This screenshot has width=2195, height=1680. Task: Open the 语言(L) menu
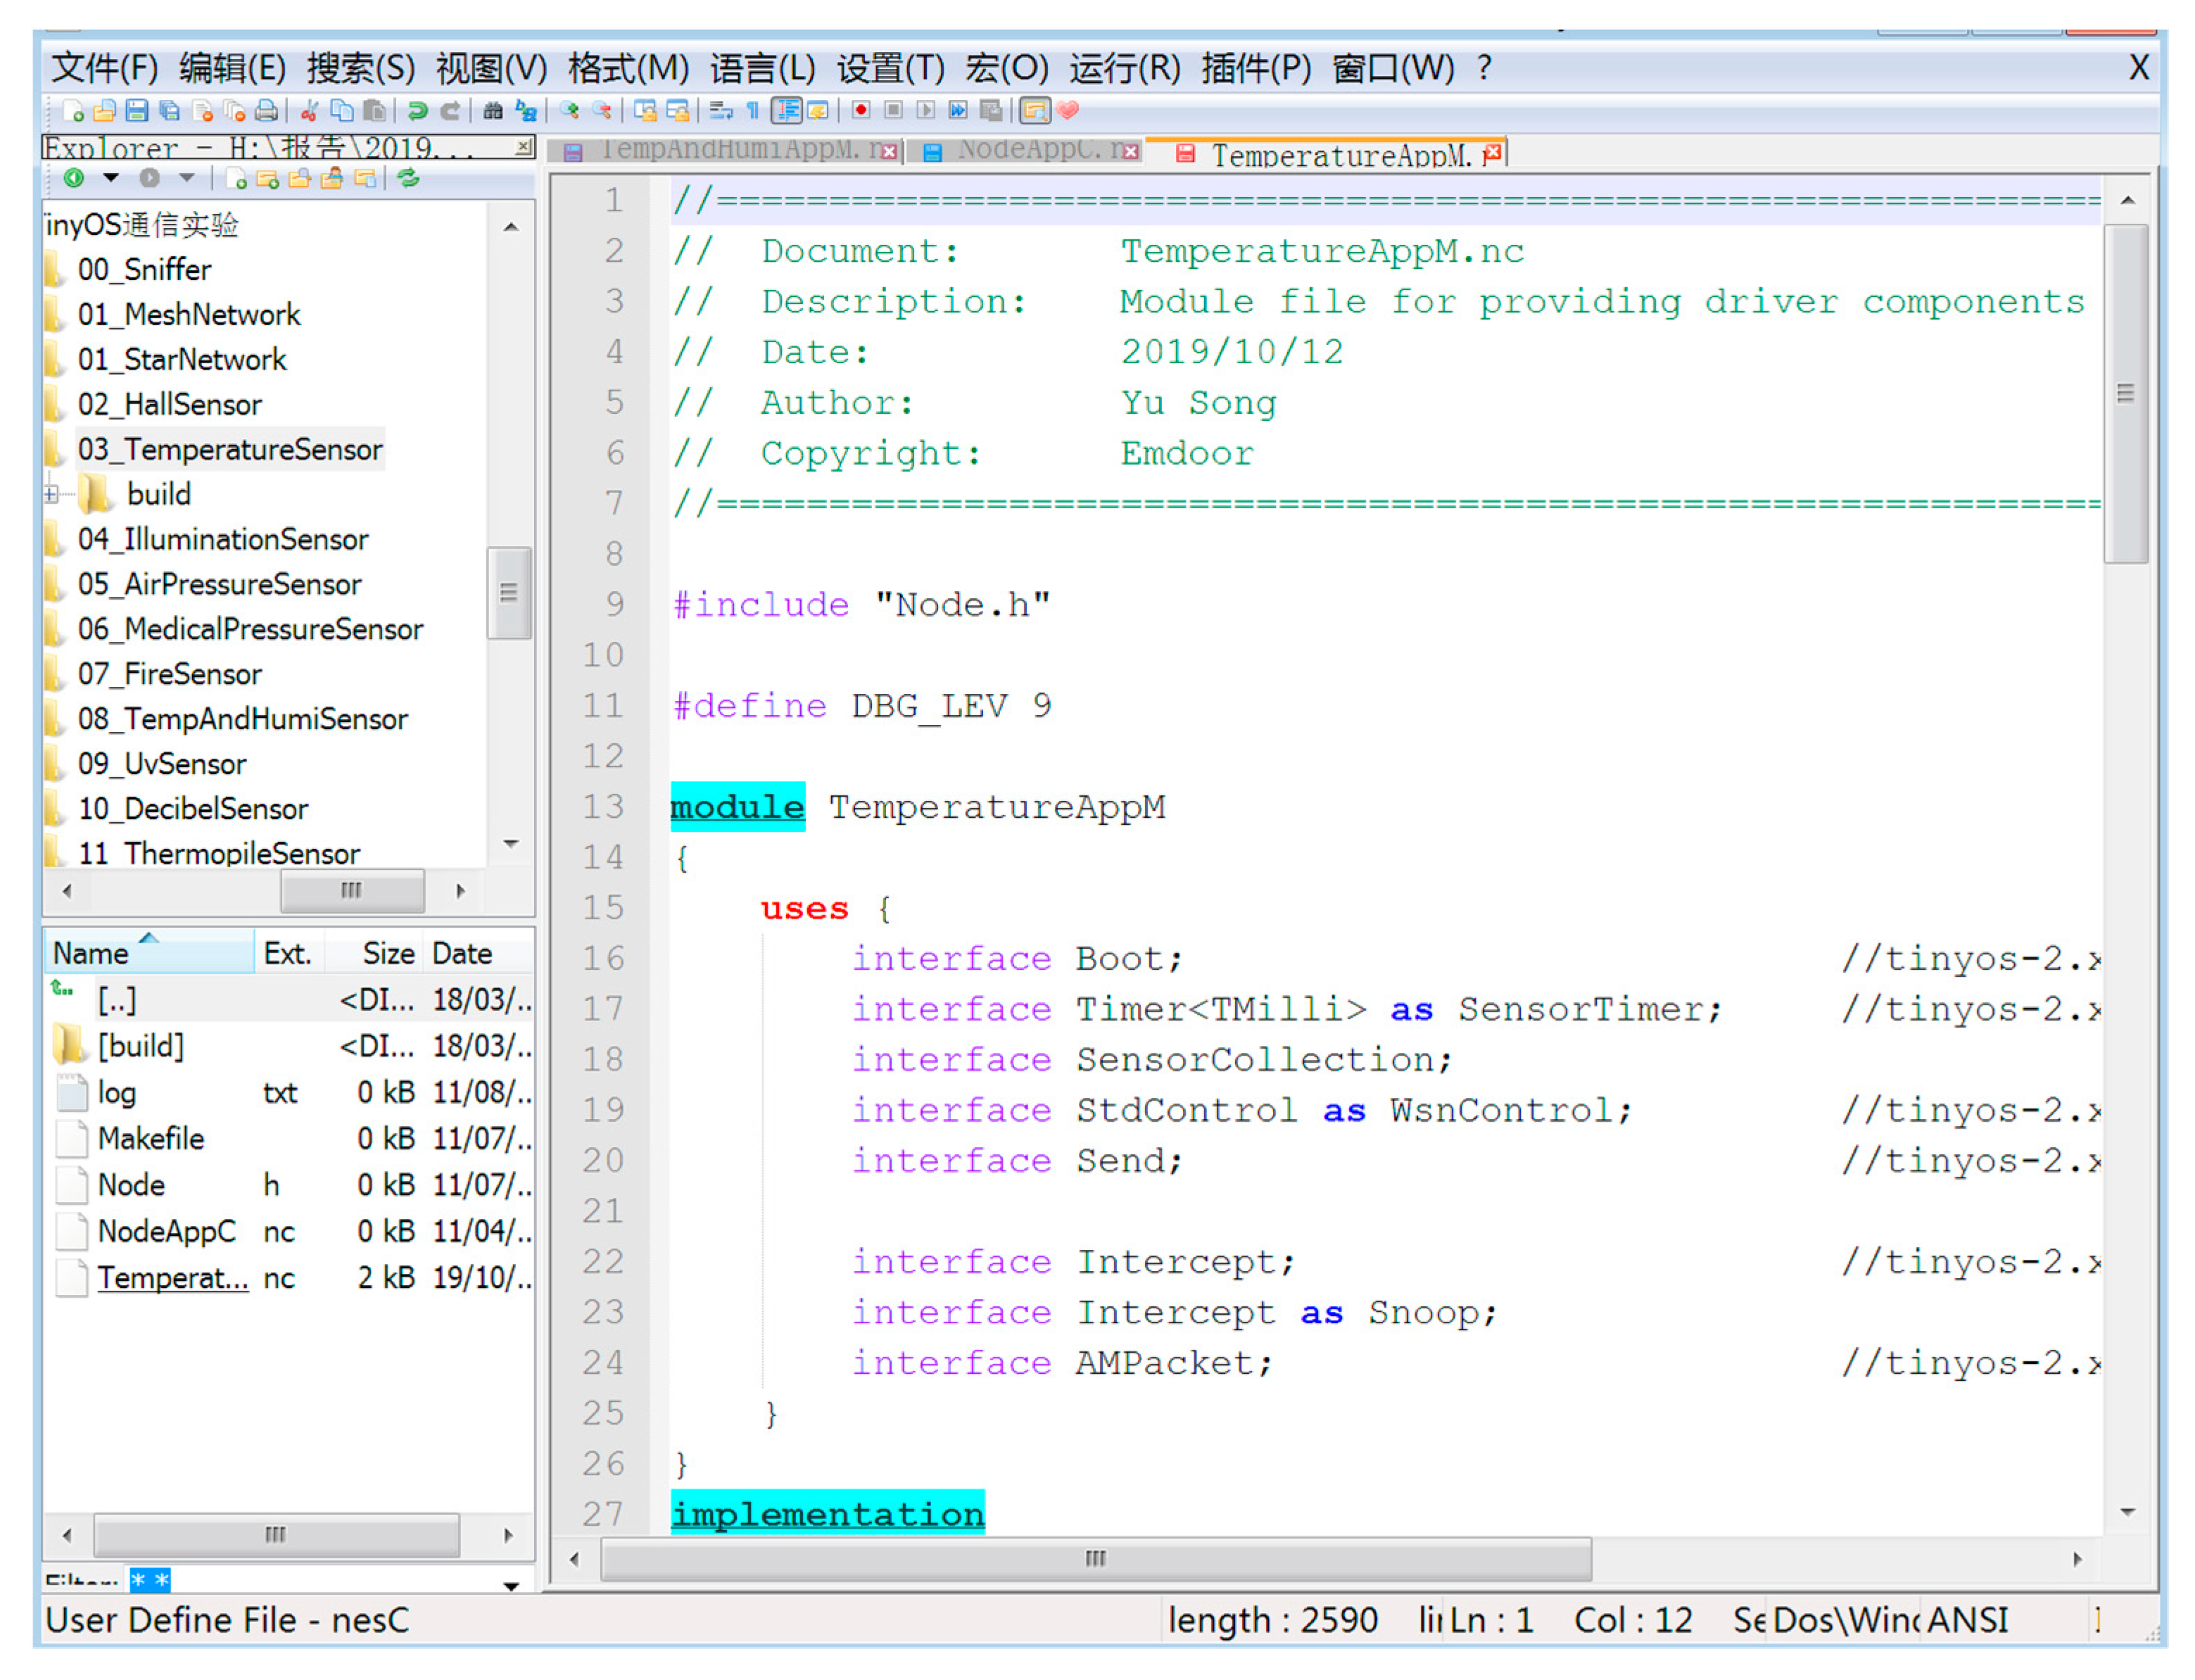763,69
